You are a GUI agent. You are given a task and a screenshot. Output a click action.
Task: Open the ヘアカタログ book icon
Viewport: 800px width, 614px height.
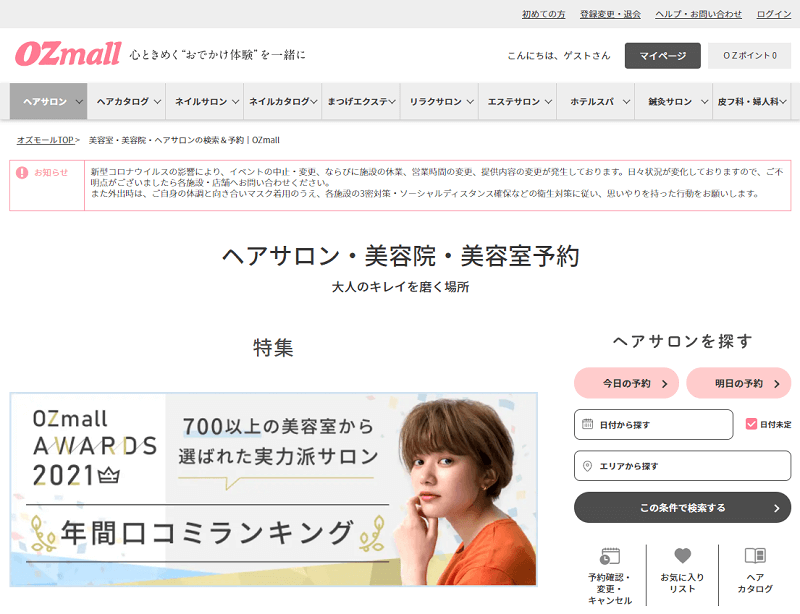(x=755, y=555)
